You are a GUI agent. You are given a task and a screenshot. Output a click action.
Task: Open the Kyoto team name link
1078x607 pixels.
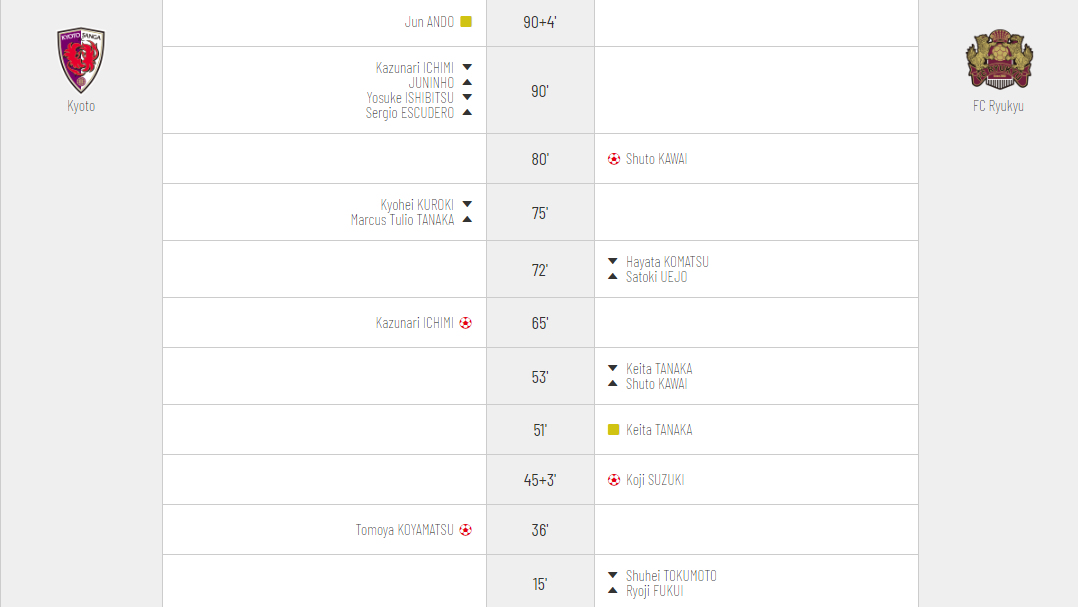click(81, 106)
